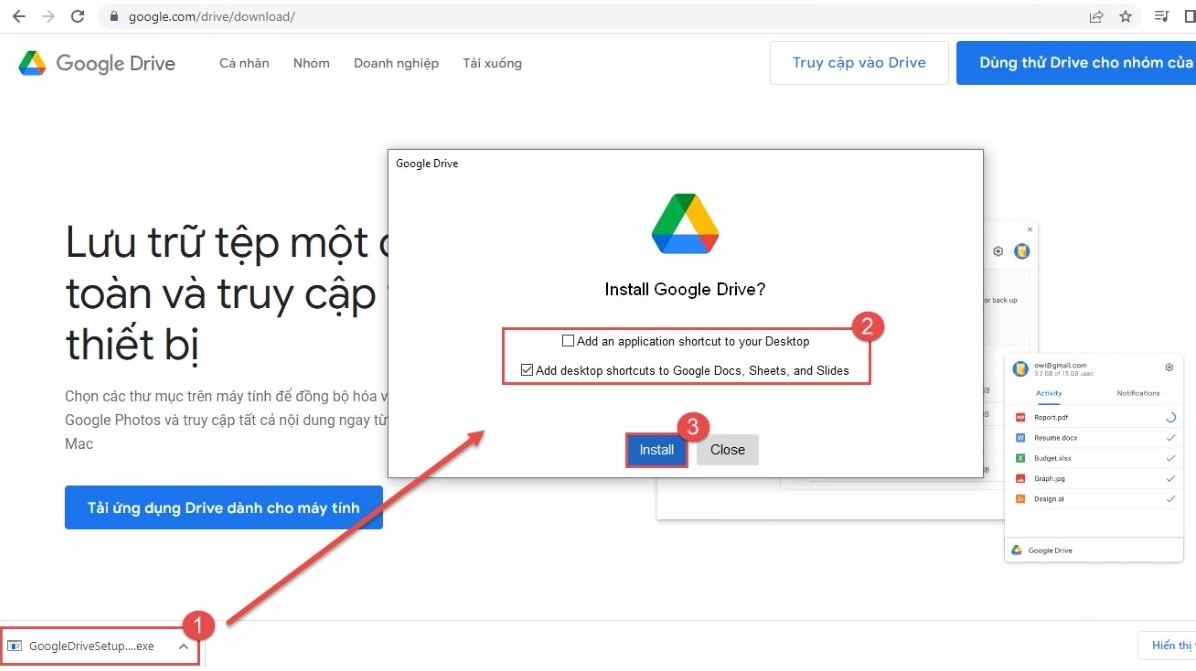Screen dimensions: 1196x671
Task: Switch to the Notifications tab
Action: (1138, 393)
